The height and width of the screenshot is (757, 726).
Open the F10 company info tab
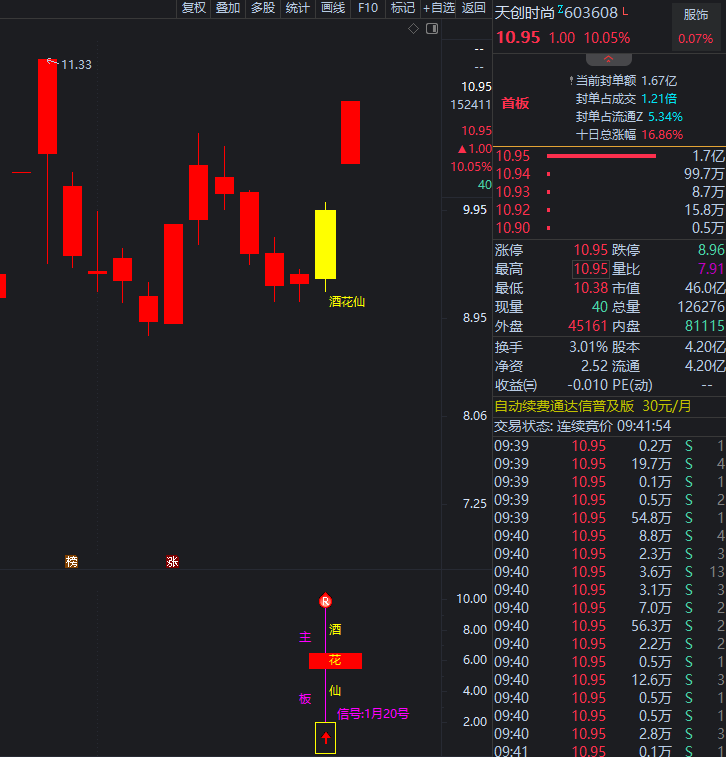click(368, 8)
